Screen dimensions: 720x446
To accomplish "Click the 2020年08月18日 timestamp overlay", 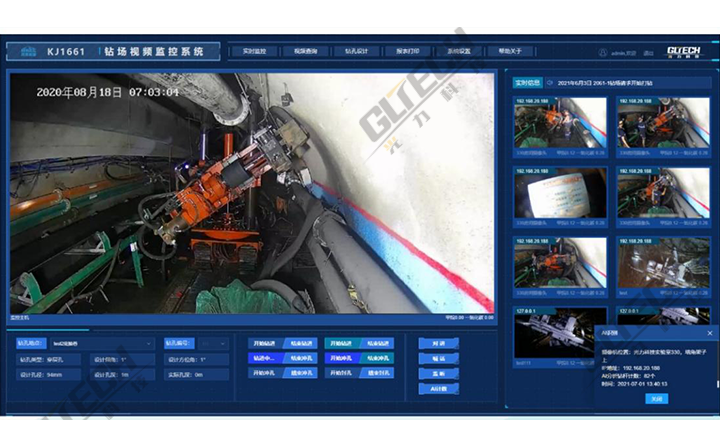I will coord(107,92).
